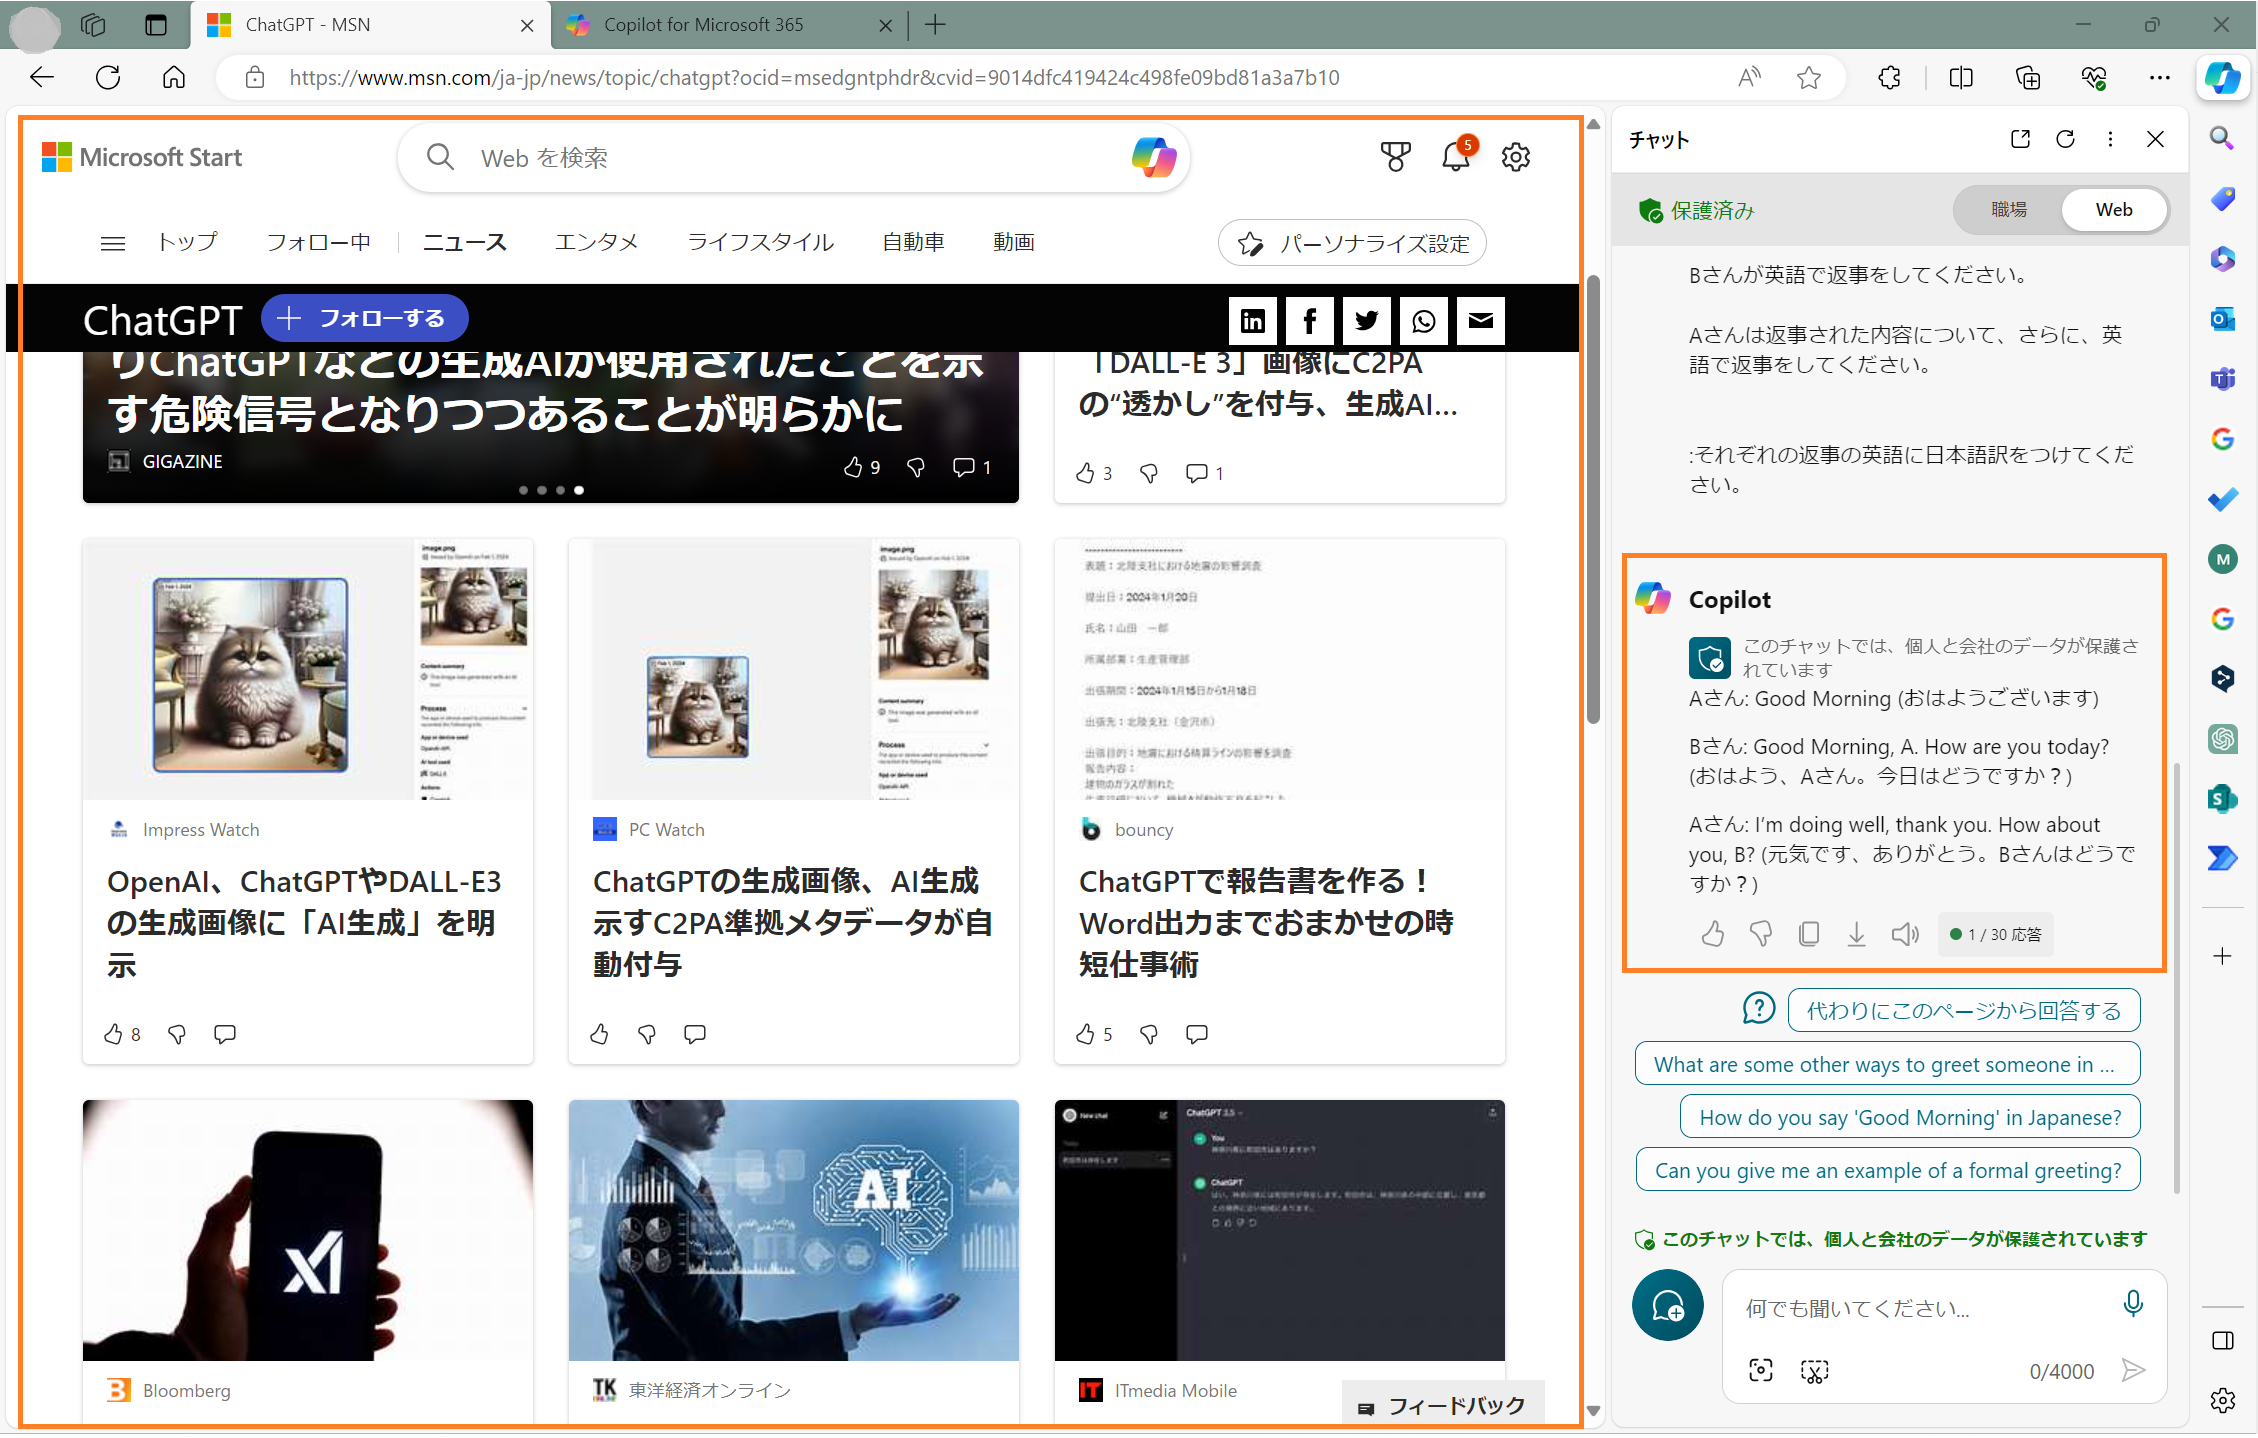Close the Copilot chat panel
This screenshot has height=1438, width=2258.
tap(2155, 139)
